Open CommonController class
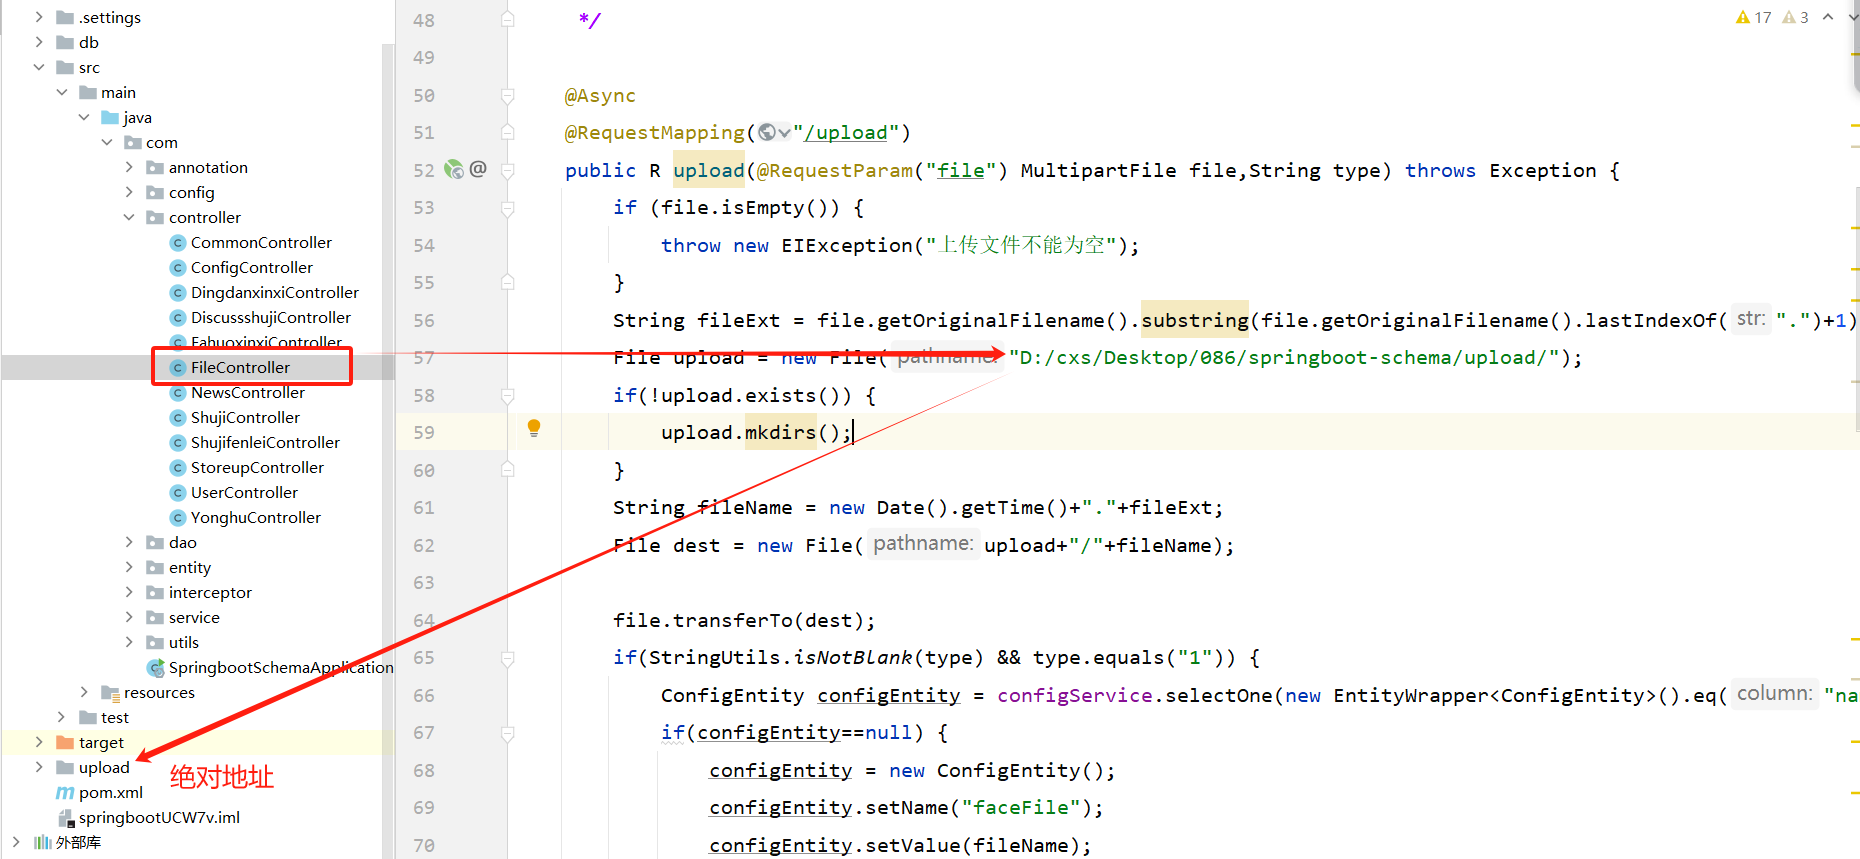Viewport: 1860px width, 859px height. click(x=261, y=242)
